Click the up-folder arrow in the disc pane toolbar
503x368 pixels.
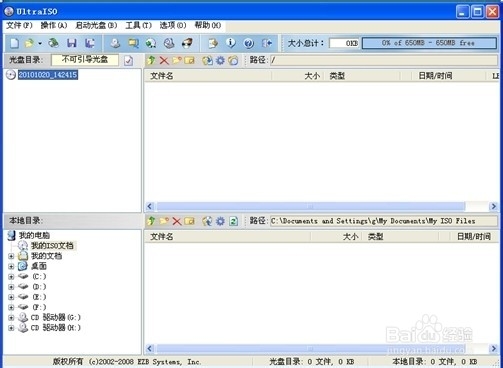(151, 60)
